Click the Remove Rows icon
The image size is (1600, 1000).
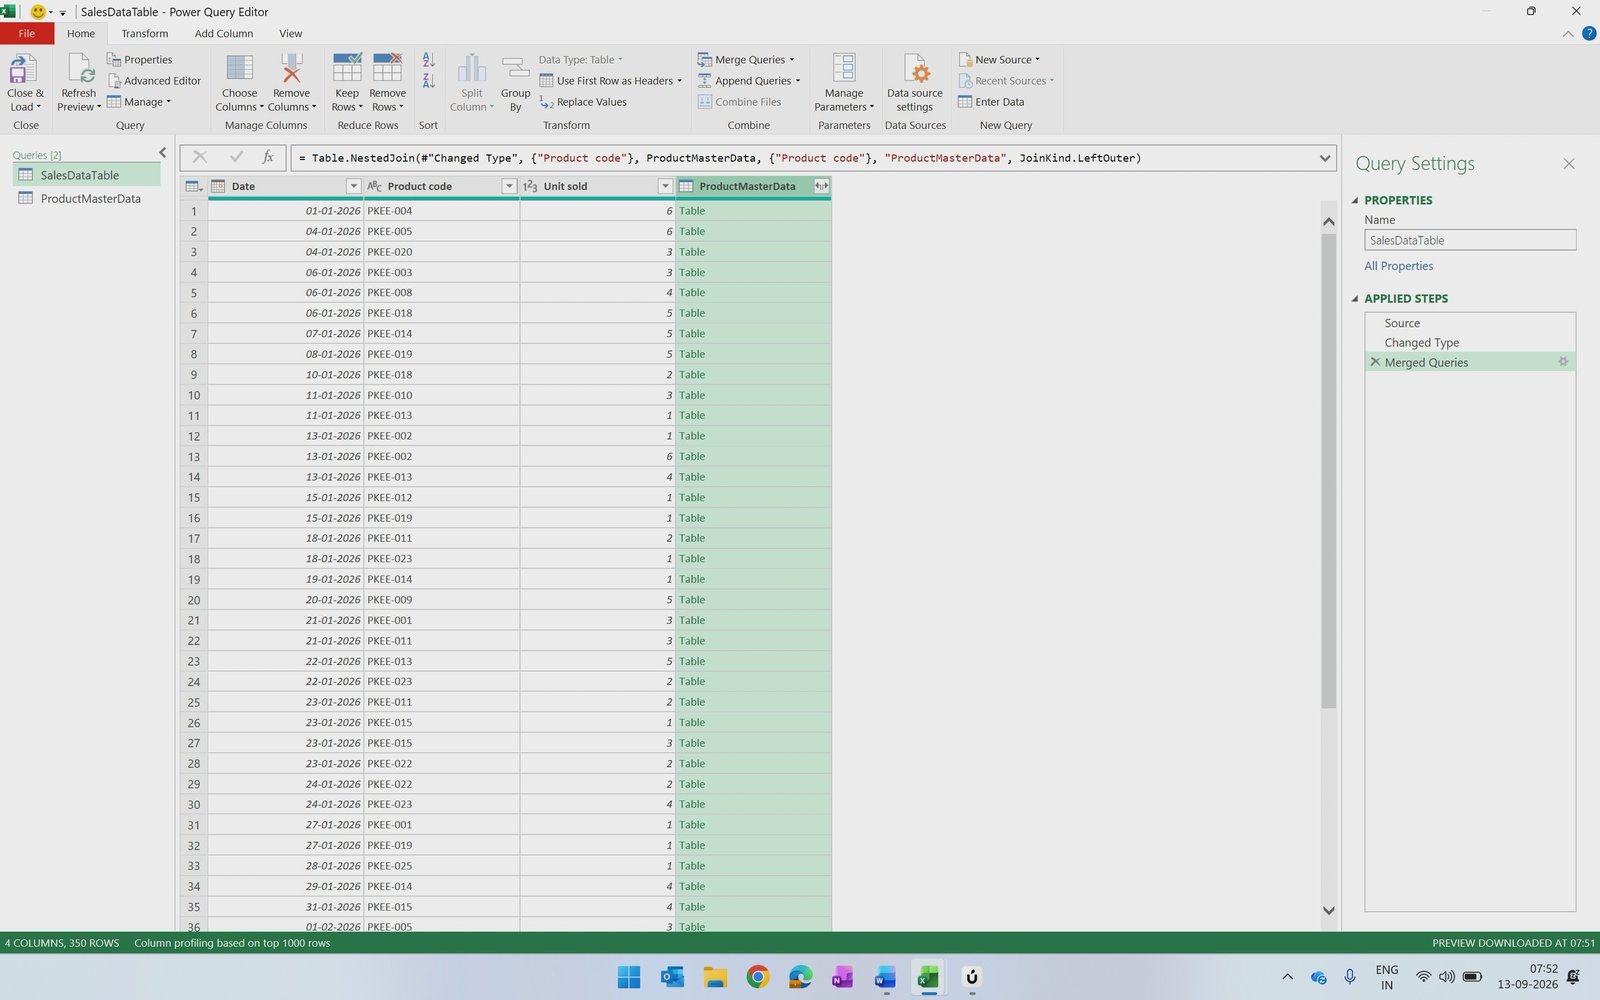tap(387, 68)
